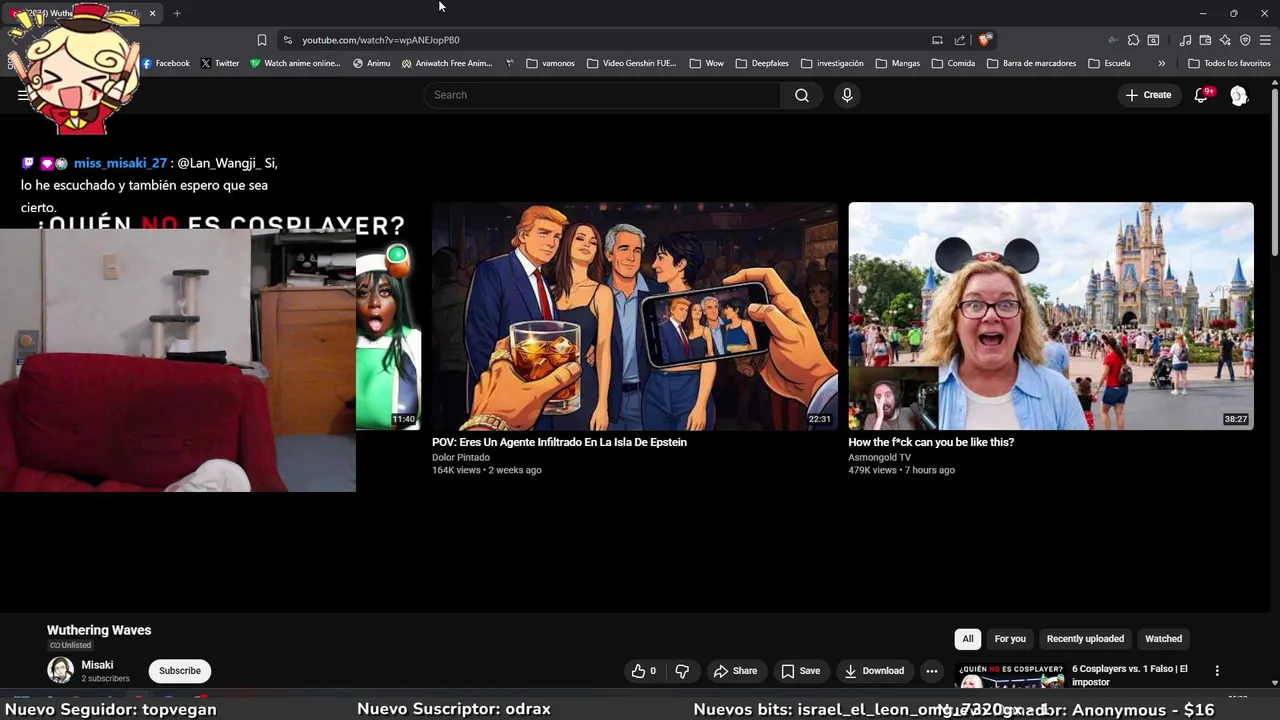The width and height of the screenshot is (1280, 720).
Task: Open YouTube account avatar menu
Action: [x=1239, y=95]
